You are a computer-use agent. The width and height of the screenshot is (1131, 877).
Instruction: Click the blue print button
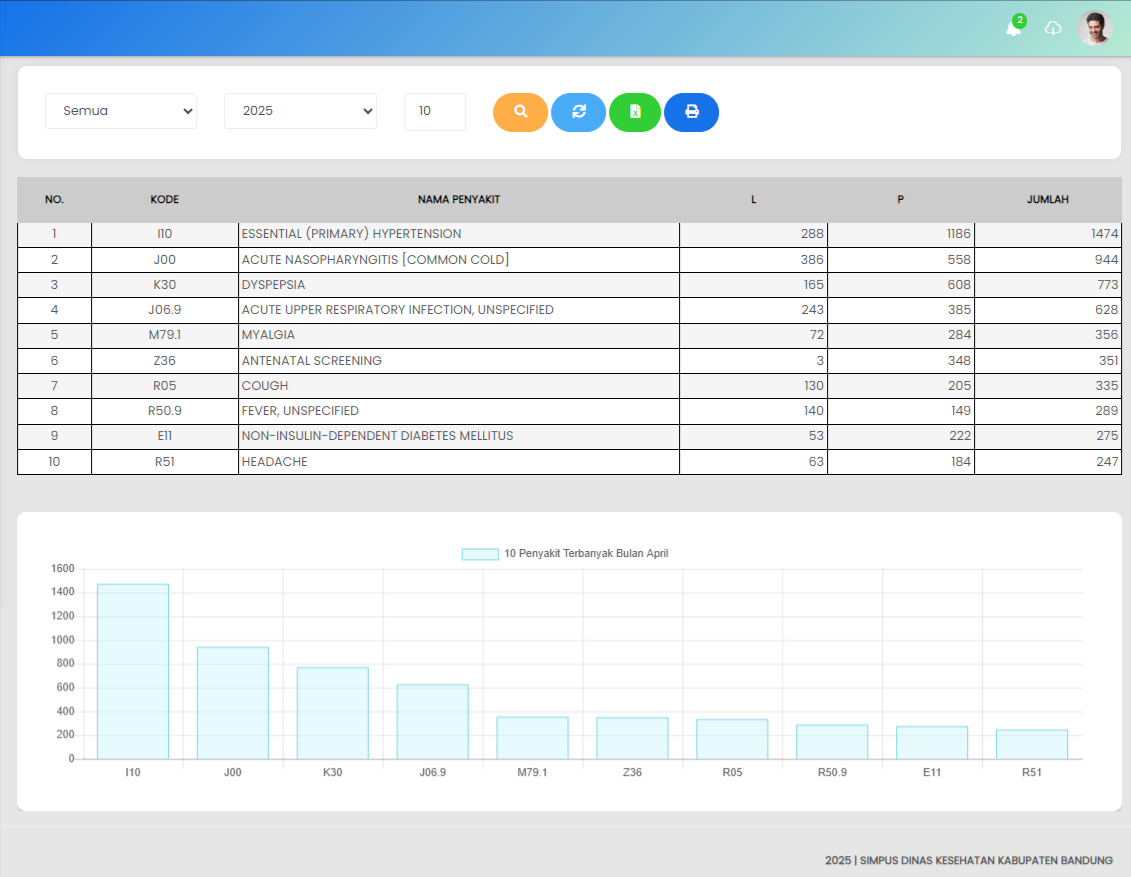pos(691,112)
